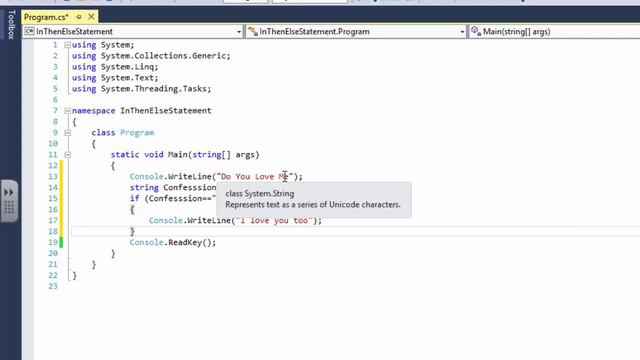
Task: Close the Program.cs tab with its X
Action: [x=91, y=17]
